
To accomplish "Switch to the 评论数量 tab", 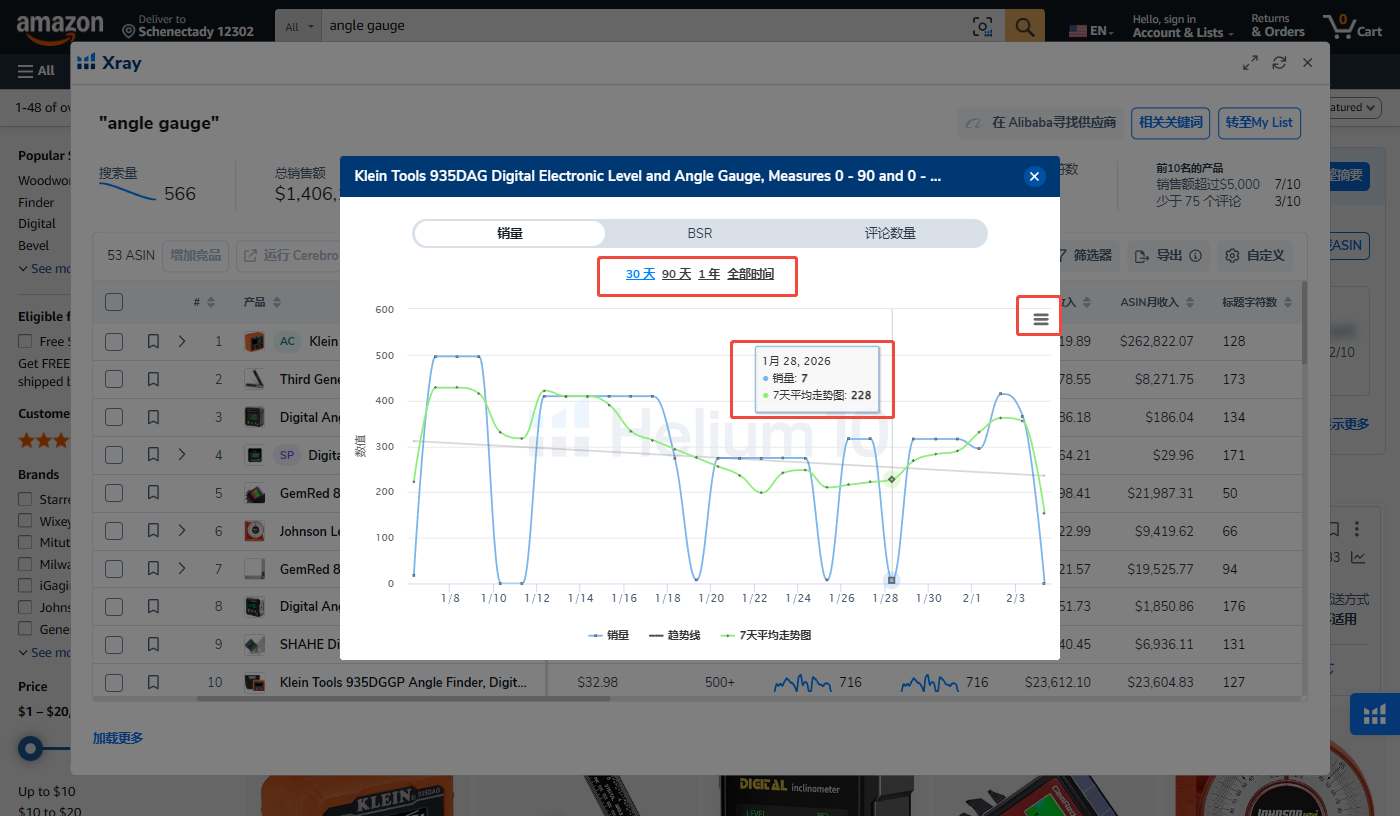I will tap(890, 233).
